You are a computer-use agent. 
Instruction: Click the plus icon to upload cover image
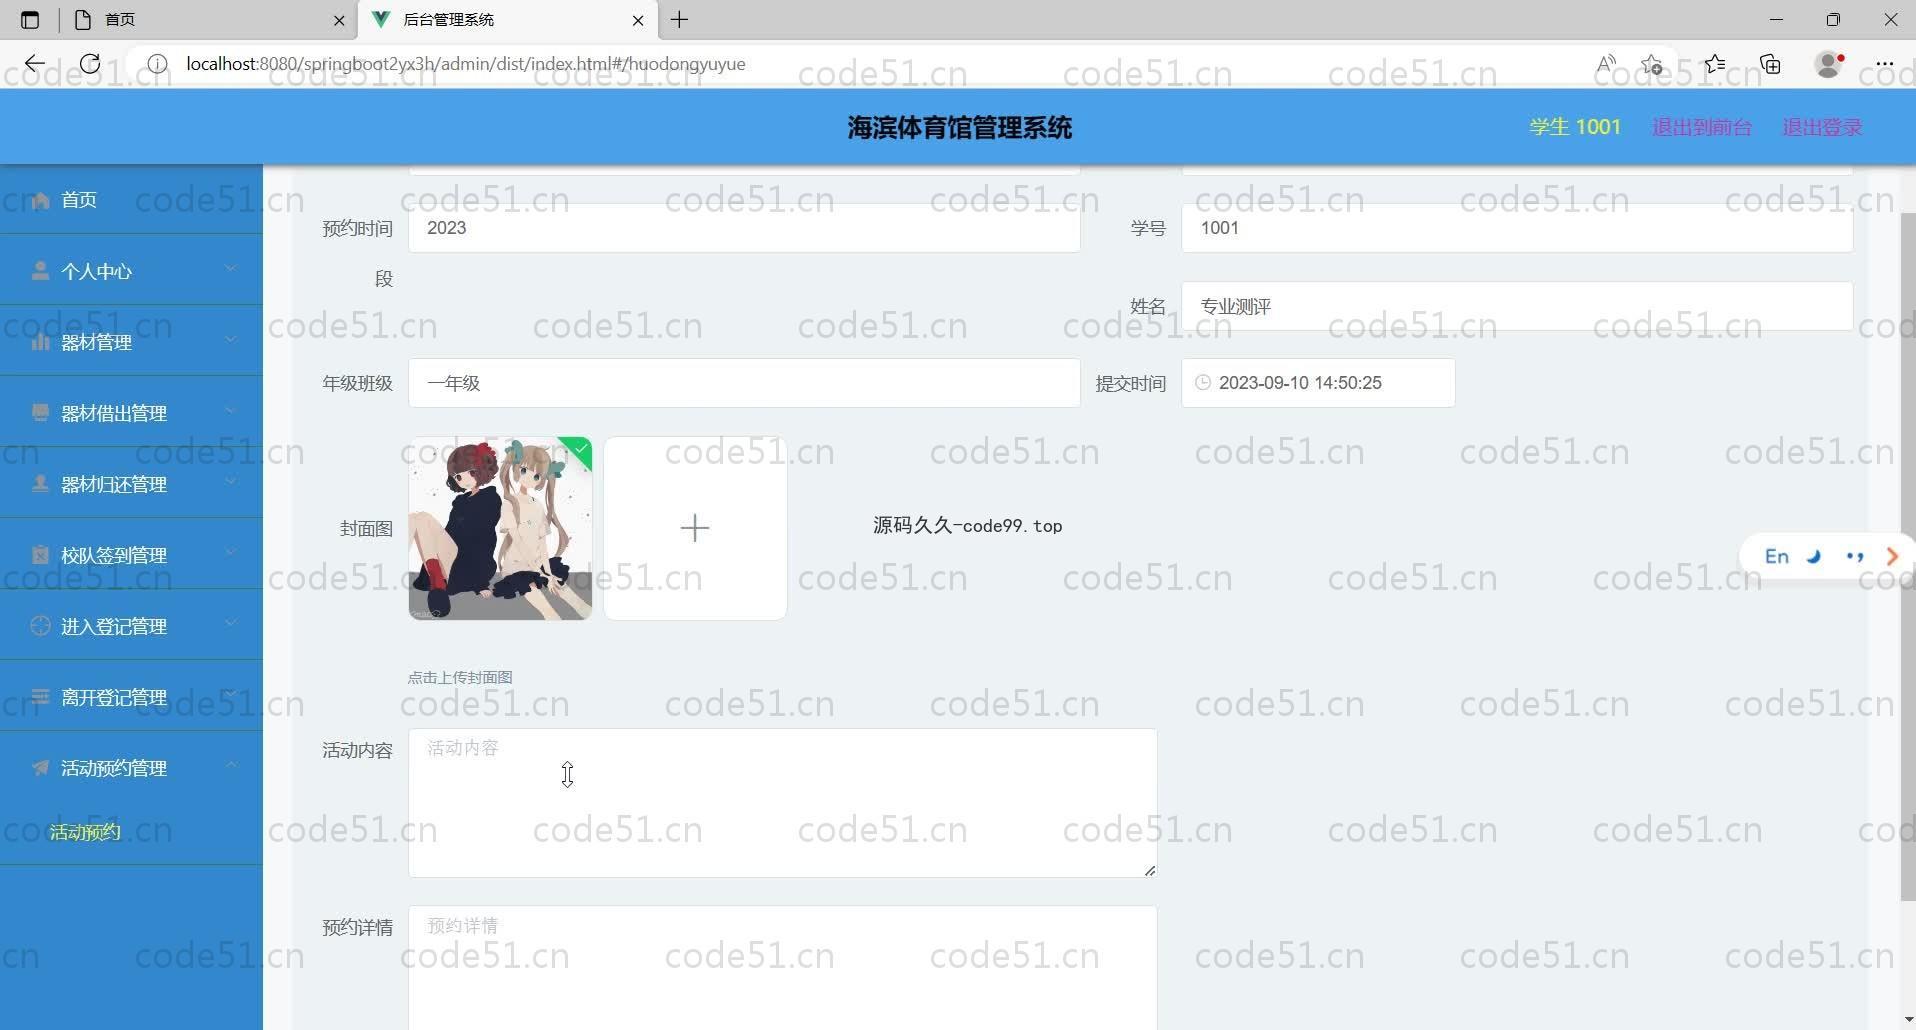tap(695, 528)
